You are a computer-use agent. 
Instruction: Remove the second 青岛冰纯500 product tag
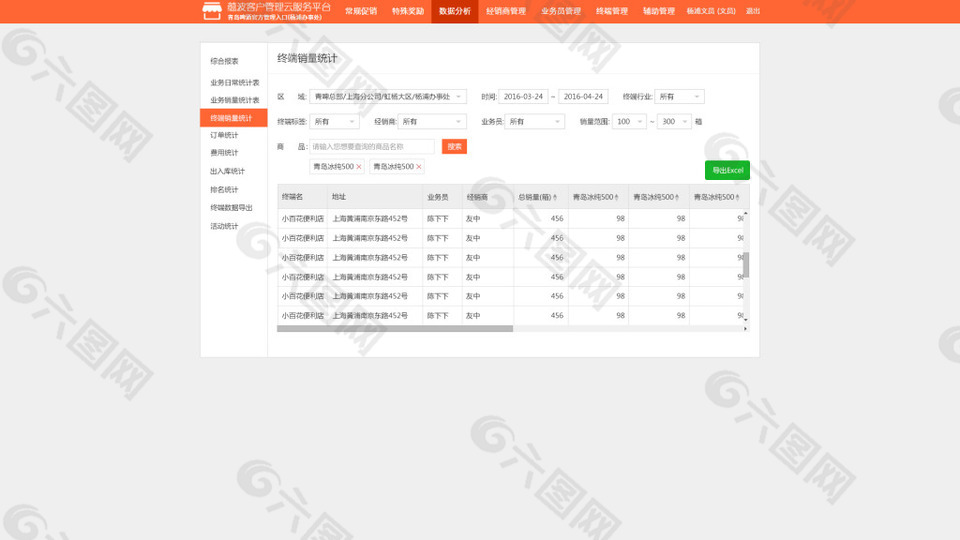(x=419, y=167)
